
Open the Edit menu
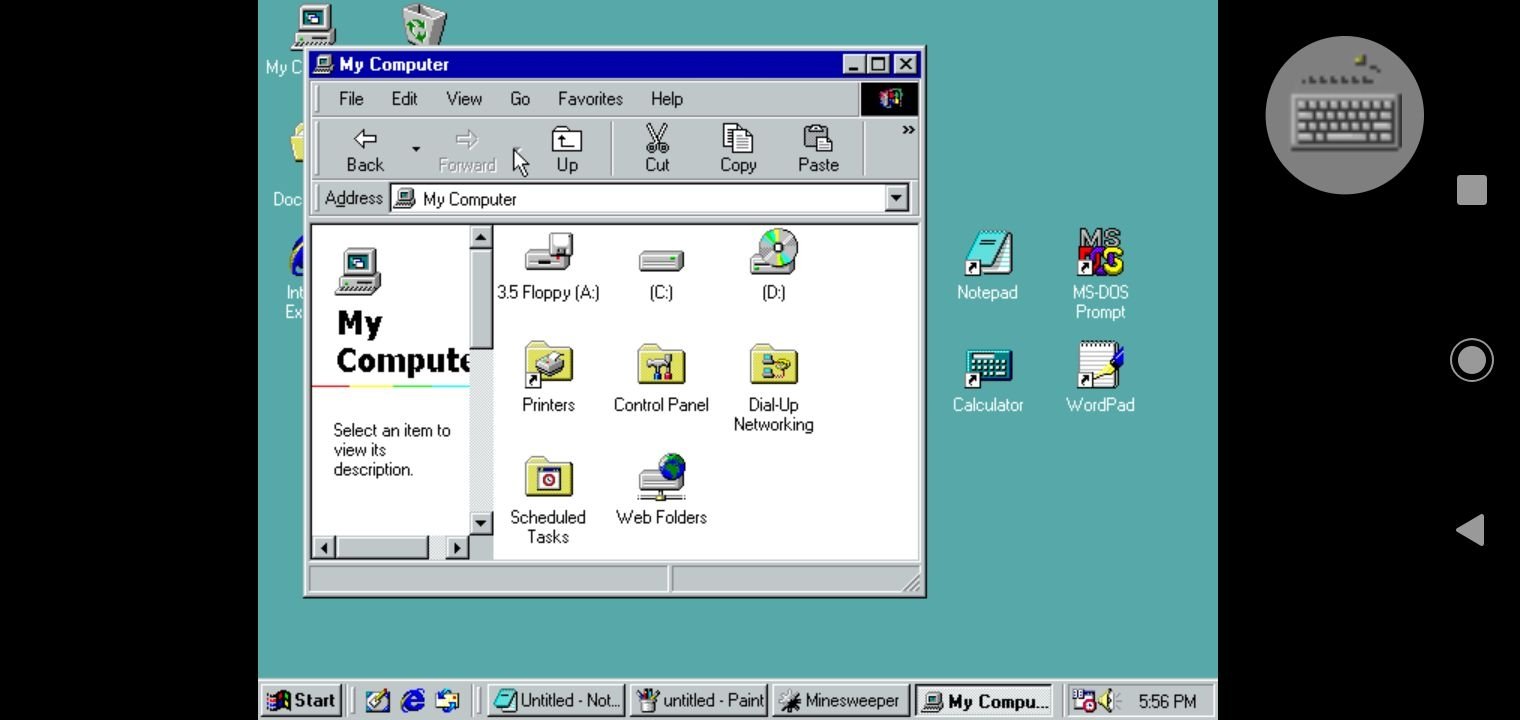[x=404, y=99]
